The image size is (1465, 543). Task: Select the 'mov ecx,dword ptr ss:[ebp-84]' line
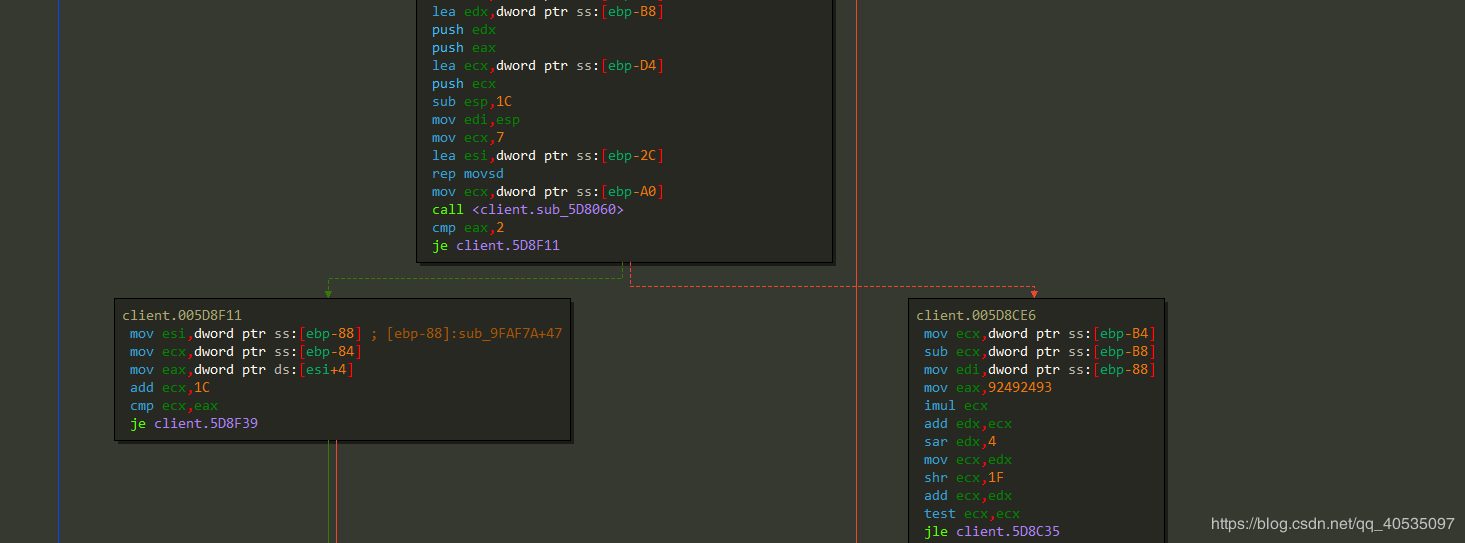(246, 352)
